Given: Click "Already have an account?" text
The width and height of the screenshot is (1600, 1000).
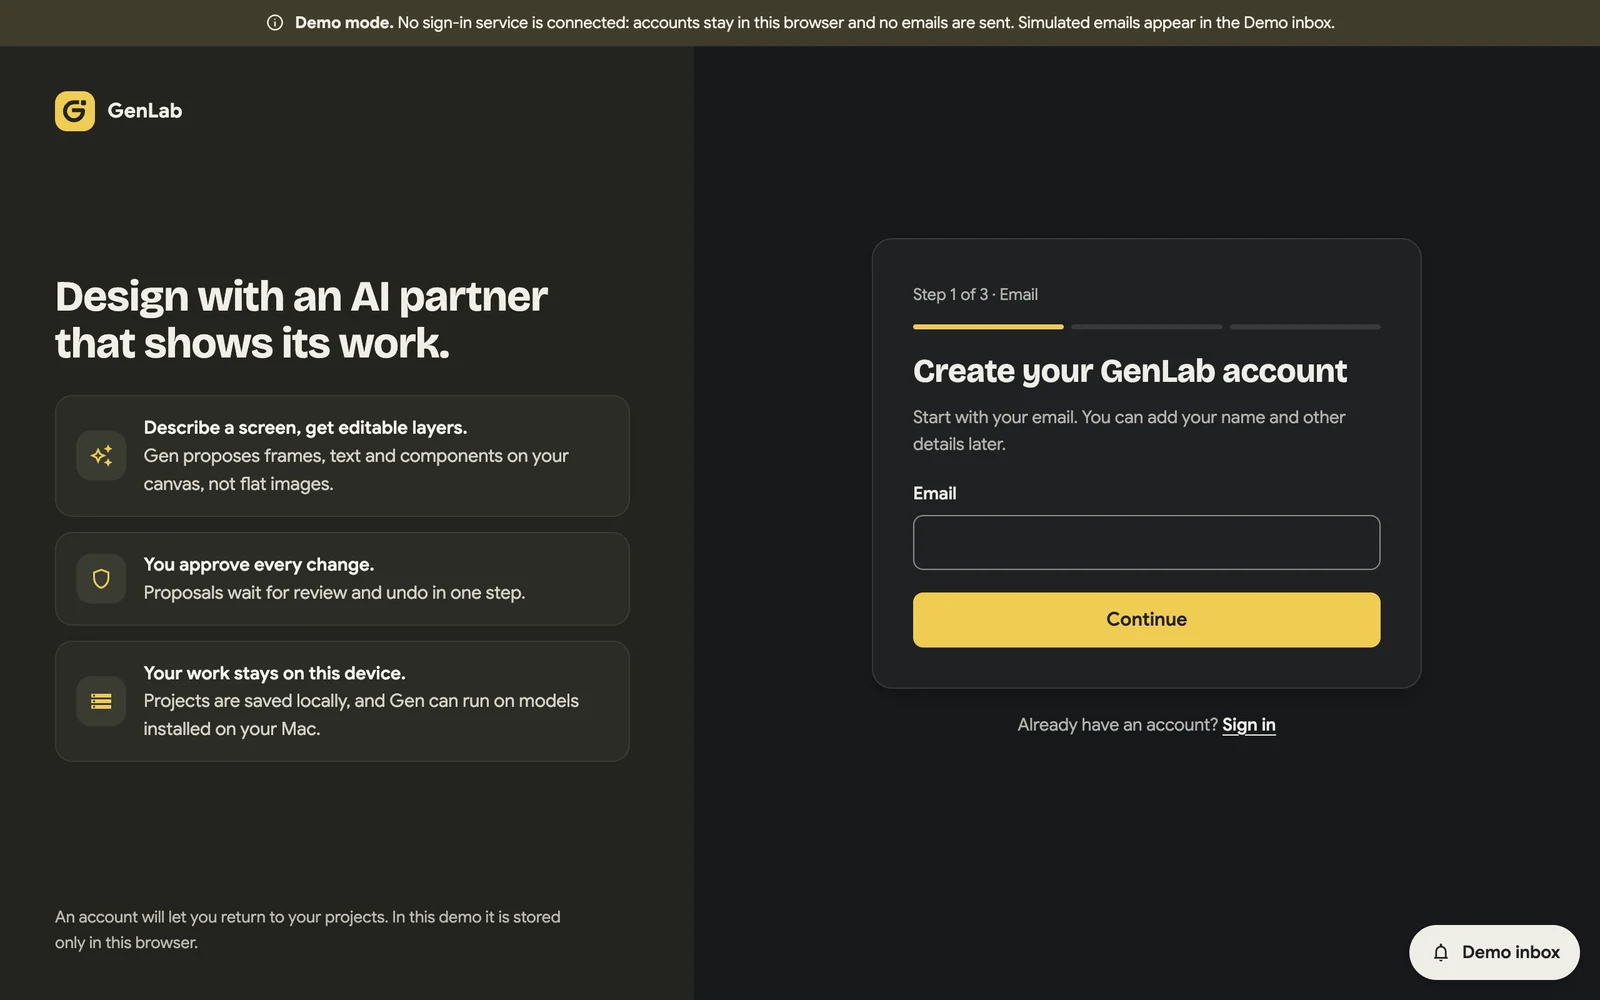Looking at the screenshot, I should [1118, 725].
